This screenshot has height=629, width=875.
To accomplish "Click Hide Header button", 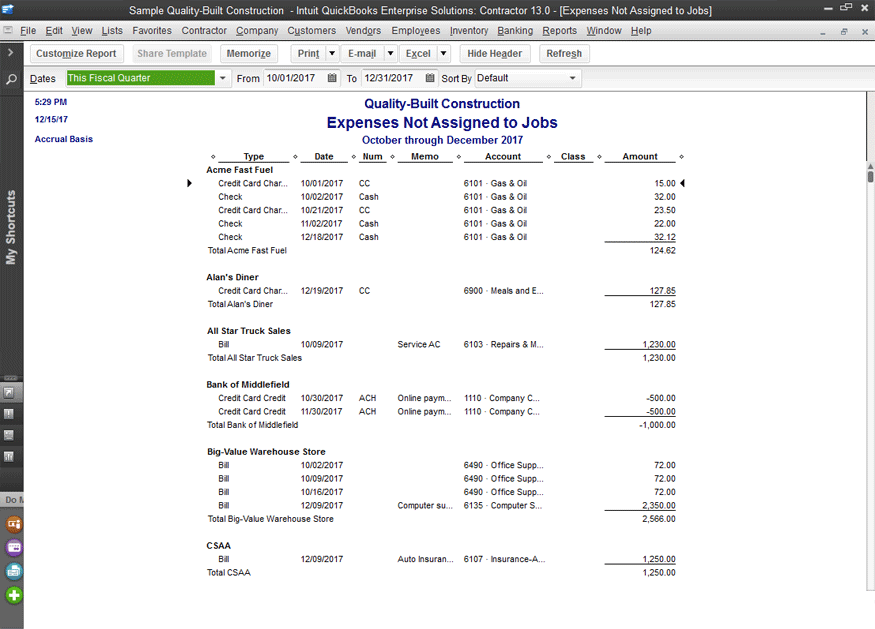I will coord(495,53).
